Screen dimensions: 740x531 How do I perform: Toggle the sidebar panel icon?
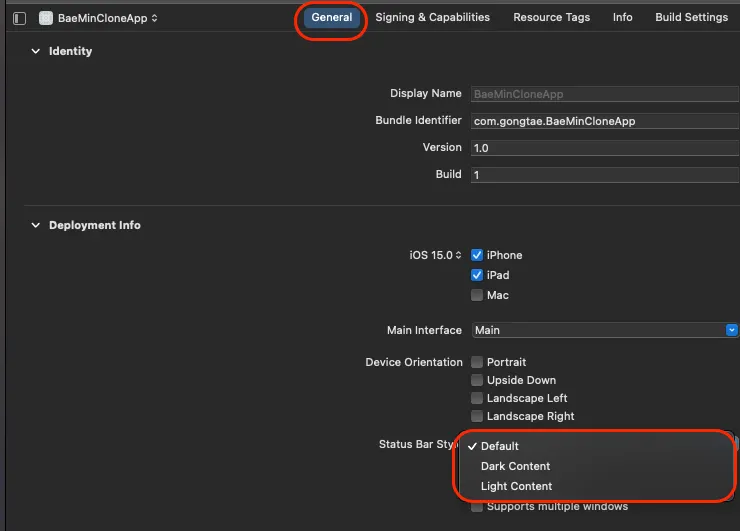tap(20, 18)
